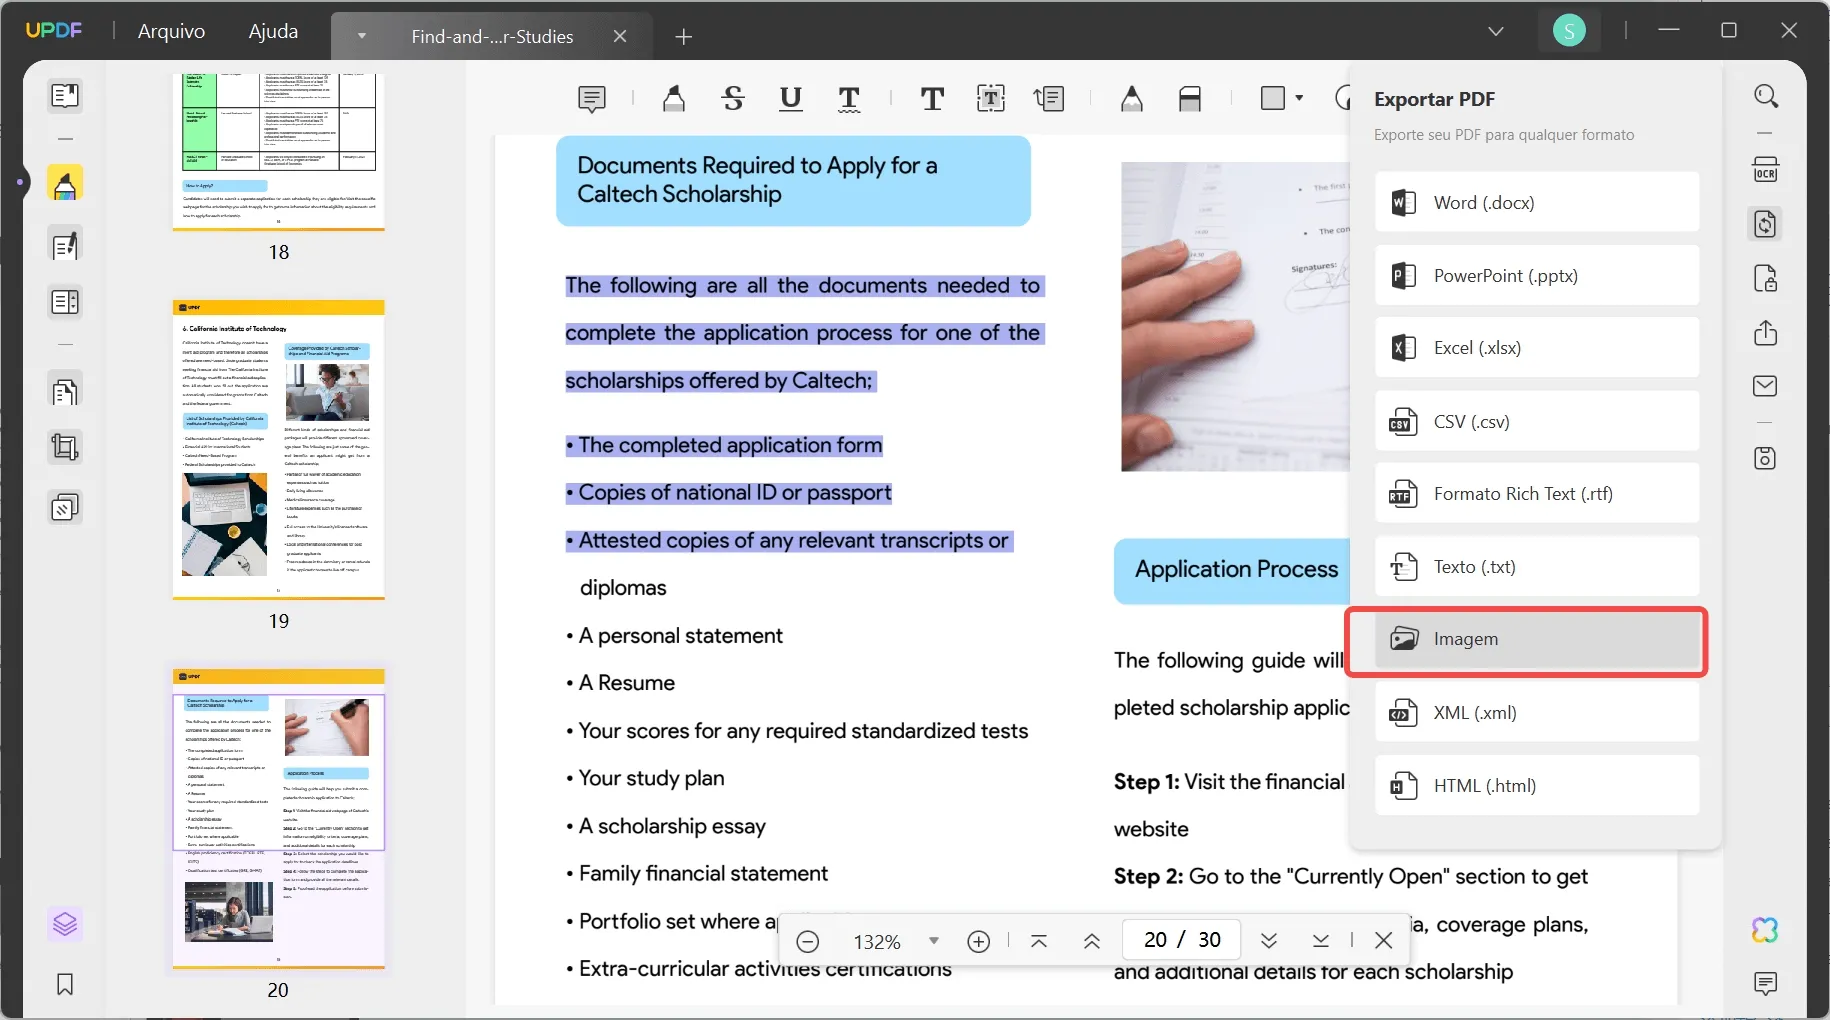The height and width of the screenshot is (1020, 1830).
Task: Export the PDF as Word (.docx)
Action: 1535,202
